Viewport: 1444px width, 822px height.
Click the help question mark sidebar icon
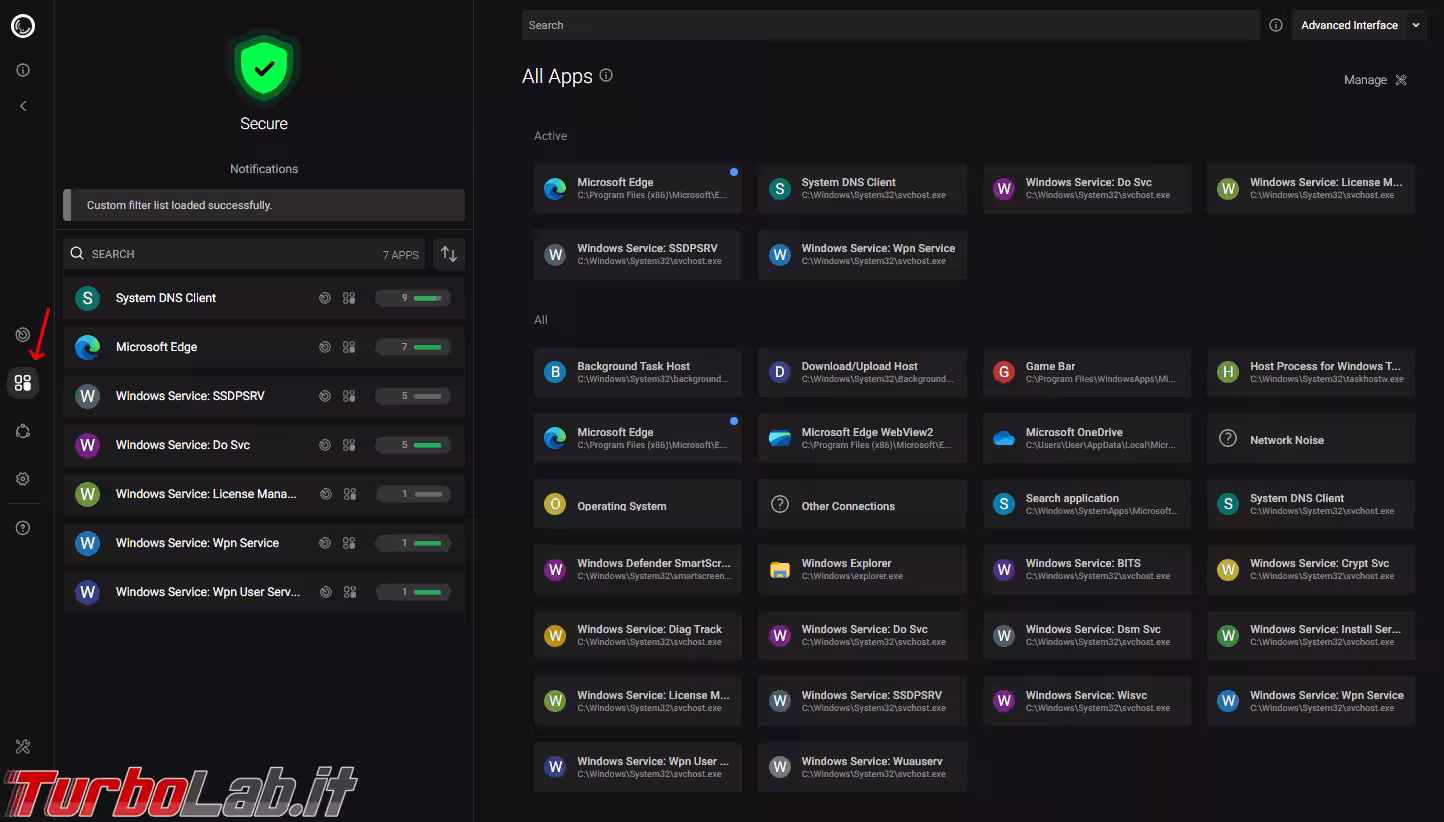tap(23, 528)
